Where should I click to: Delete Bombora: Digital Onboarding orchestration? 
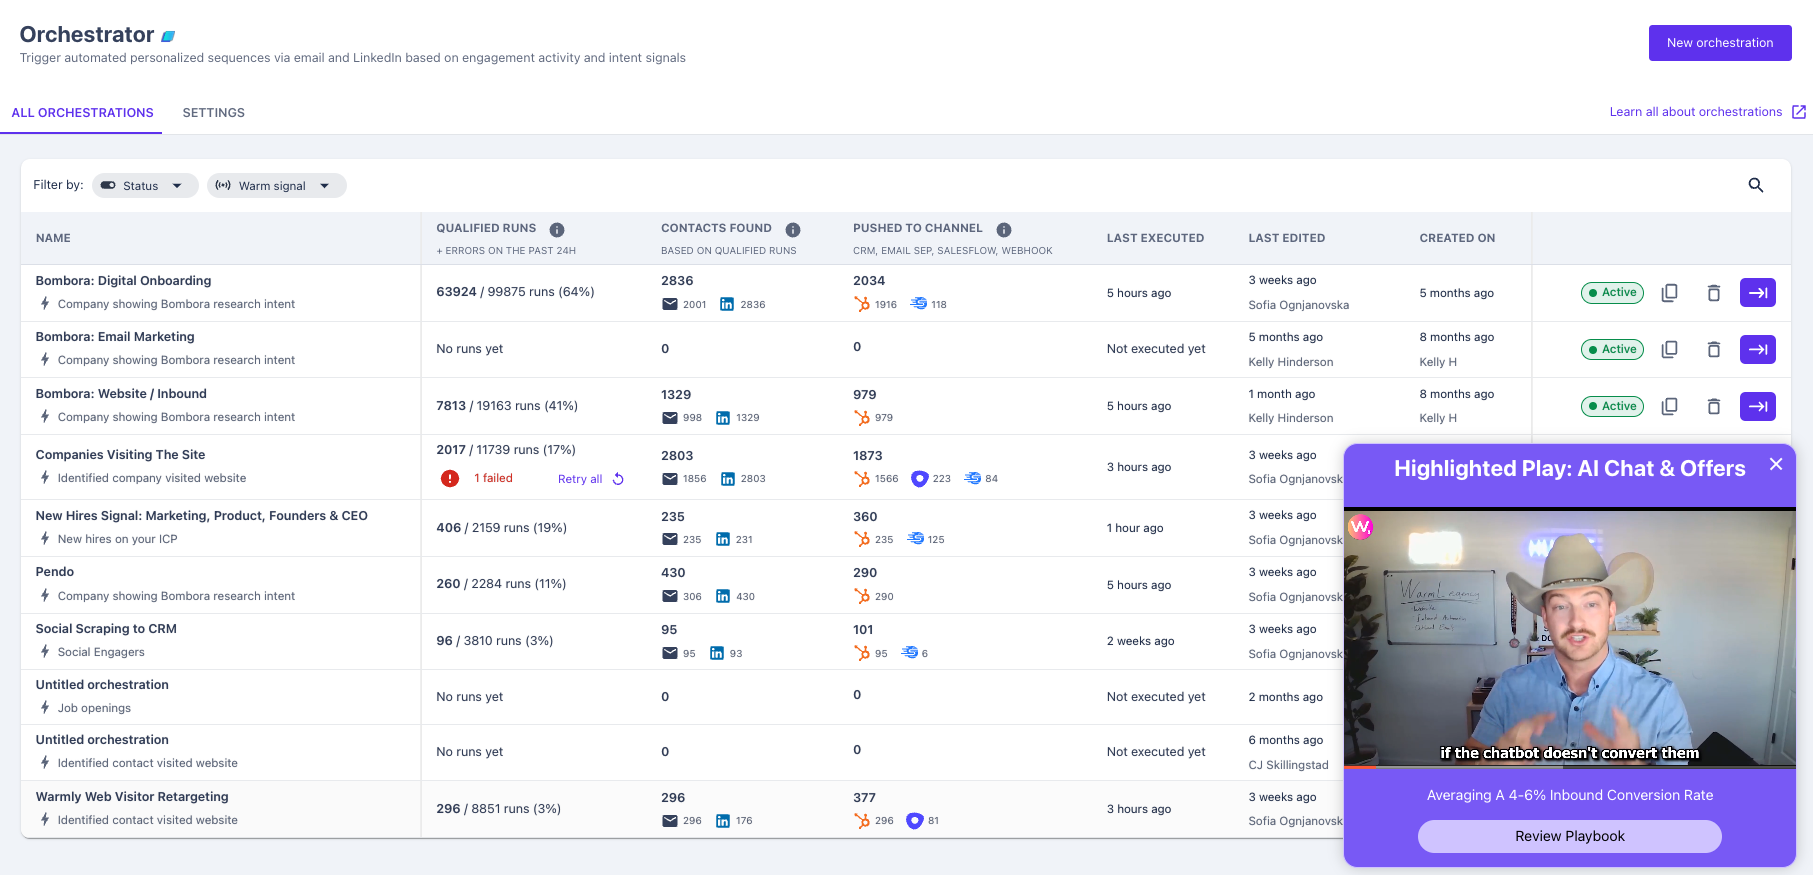(1713, 293)
